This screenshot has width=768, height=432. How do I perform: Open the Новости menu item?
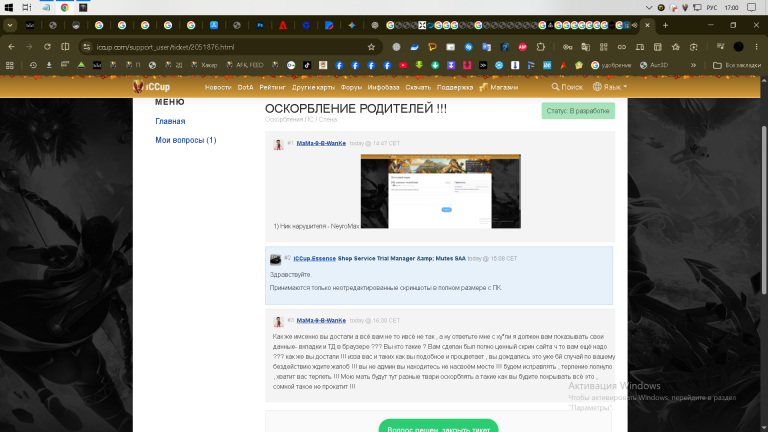(218, 87)
